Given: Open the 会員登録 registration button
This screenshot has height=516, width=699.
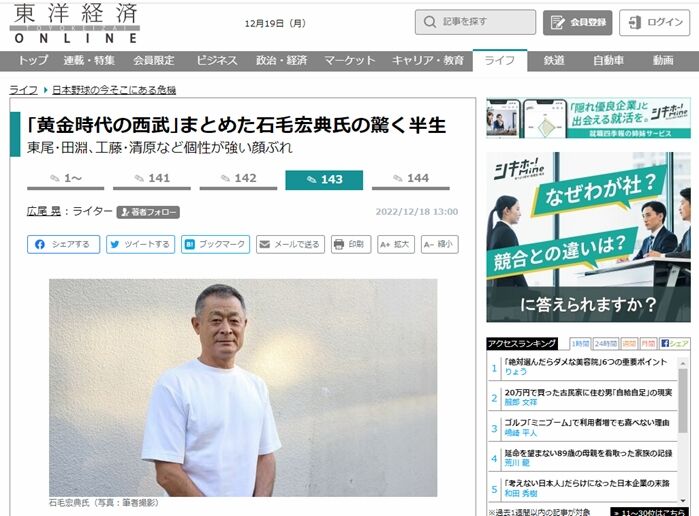Looking at the screenshot, I should 577,22.
